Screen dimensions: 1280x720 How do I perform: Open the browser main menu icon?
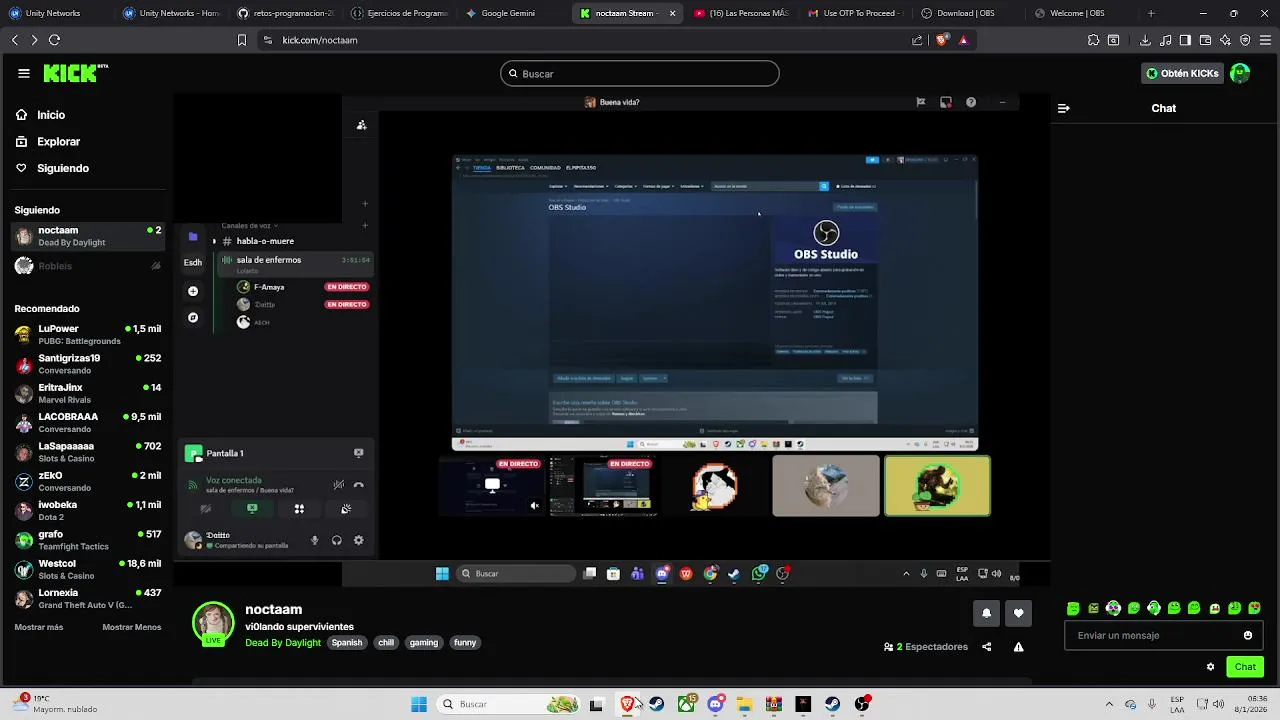click(x=1265, y=40)
